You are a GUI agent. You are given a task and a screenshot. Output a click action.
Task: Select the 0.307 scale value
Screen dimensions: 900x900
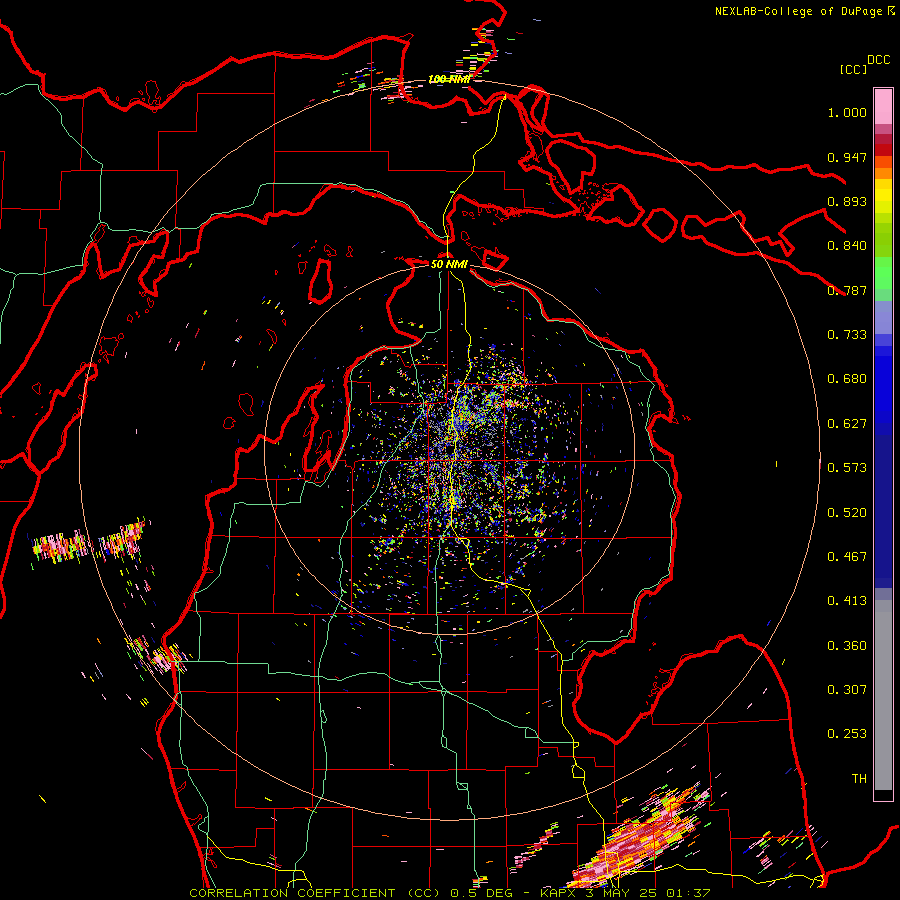point(847,690)
